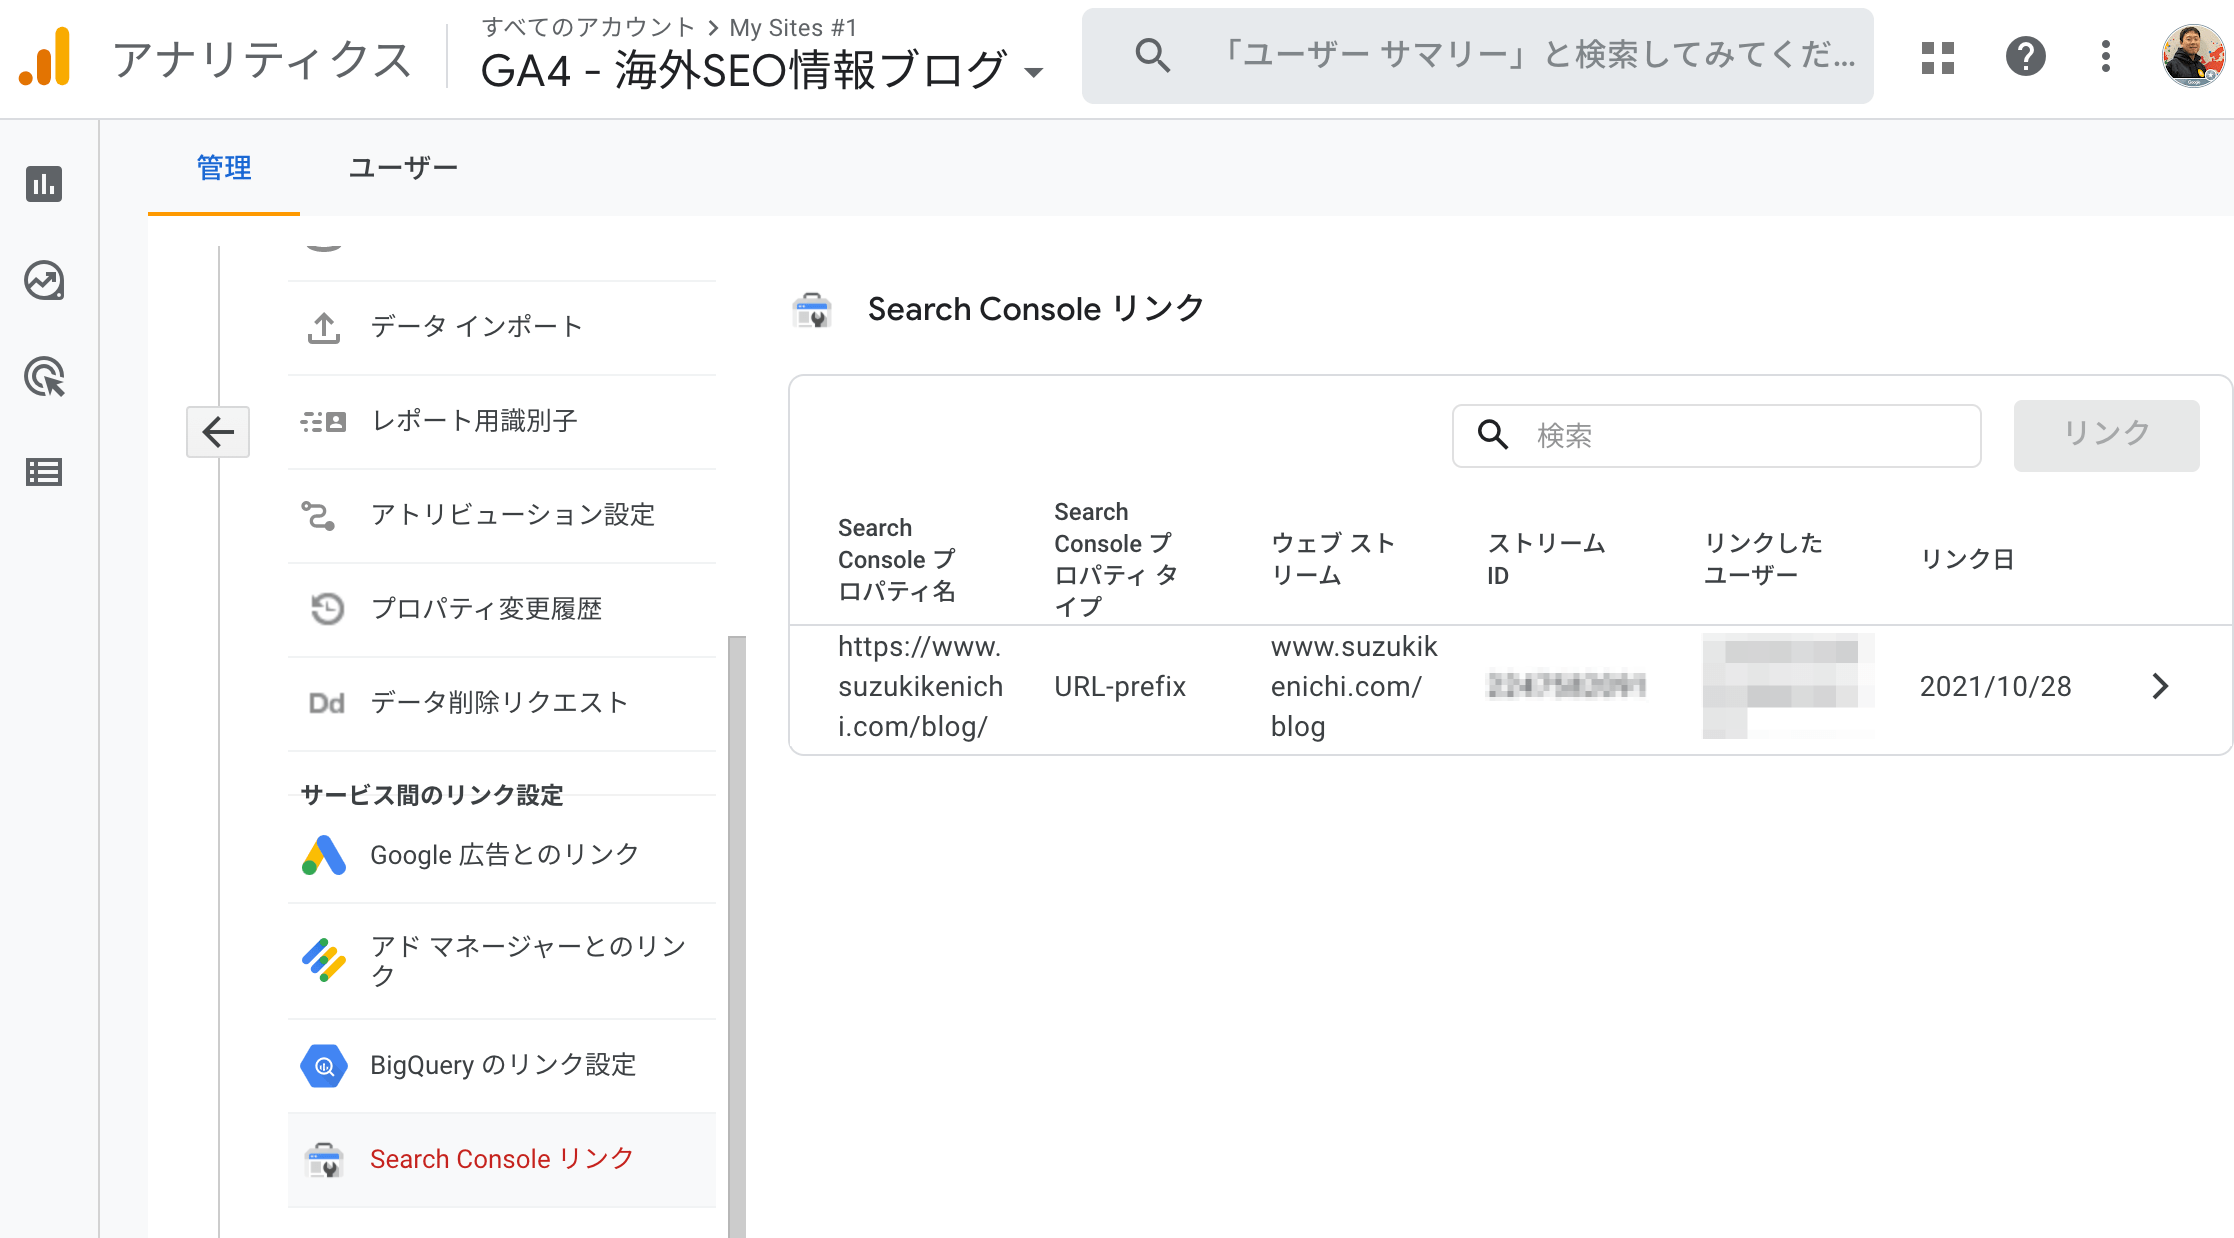Switch to the ユーザー tab

pos(403,168)
